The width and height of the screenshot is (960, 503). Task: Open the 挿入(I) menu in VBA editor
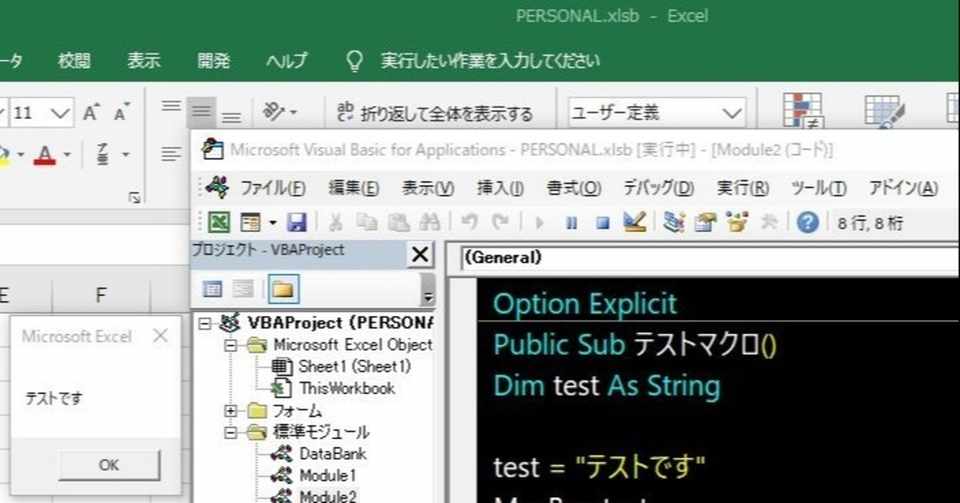click(x=500, y=188)
